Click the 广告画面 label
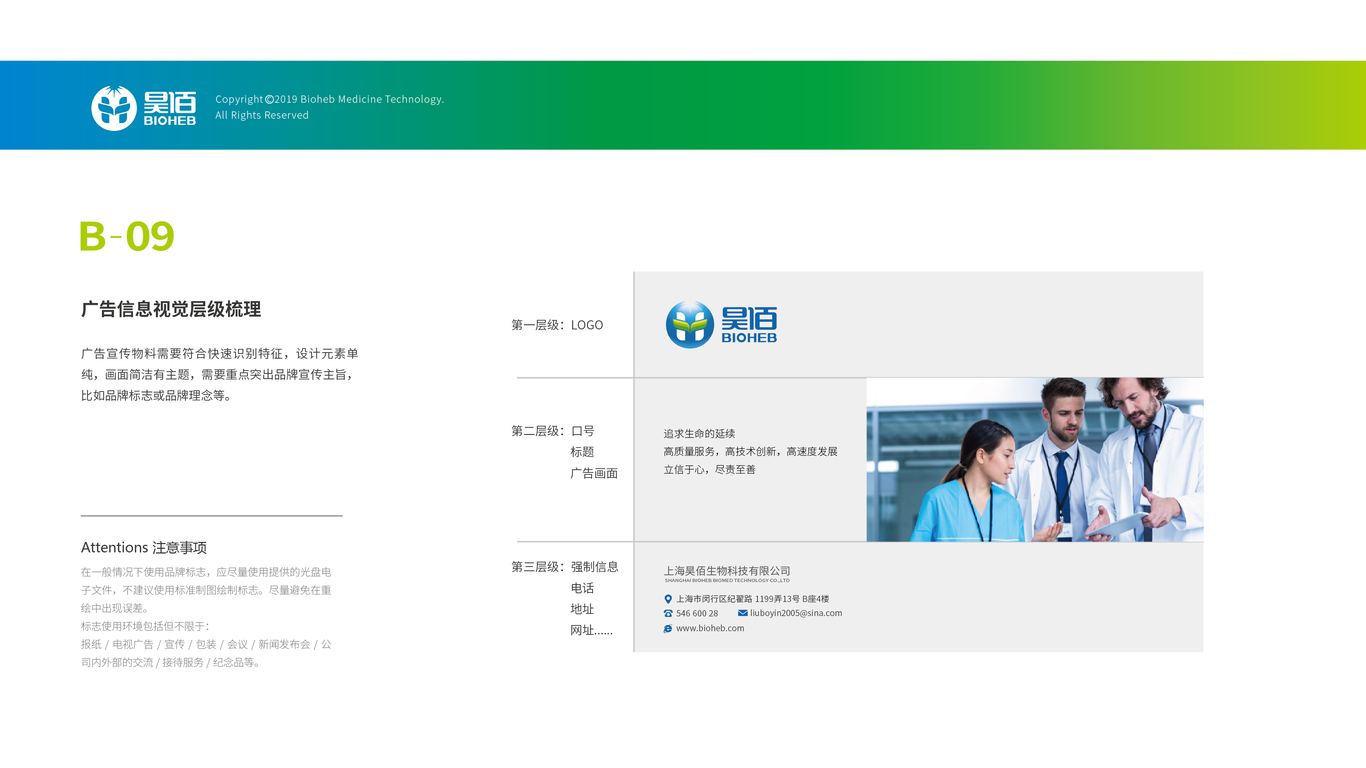Screen dimensions: 1366x768 (x=594, y=473)
